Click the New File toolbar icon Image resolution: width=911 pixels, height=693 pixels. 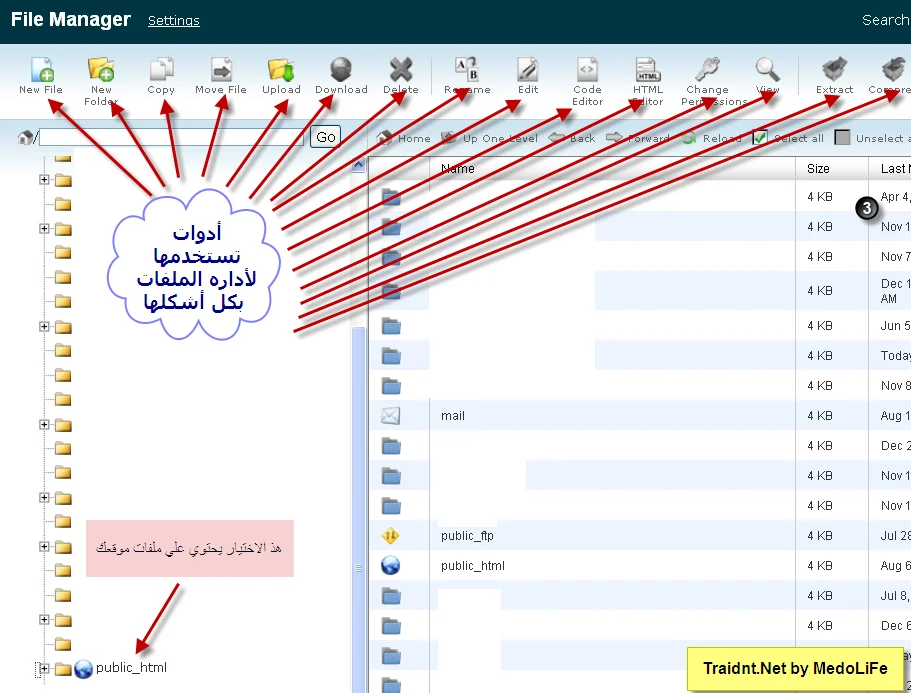[41, 70]
